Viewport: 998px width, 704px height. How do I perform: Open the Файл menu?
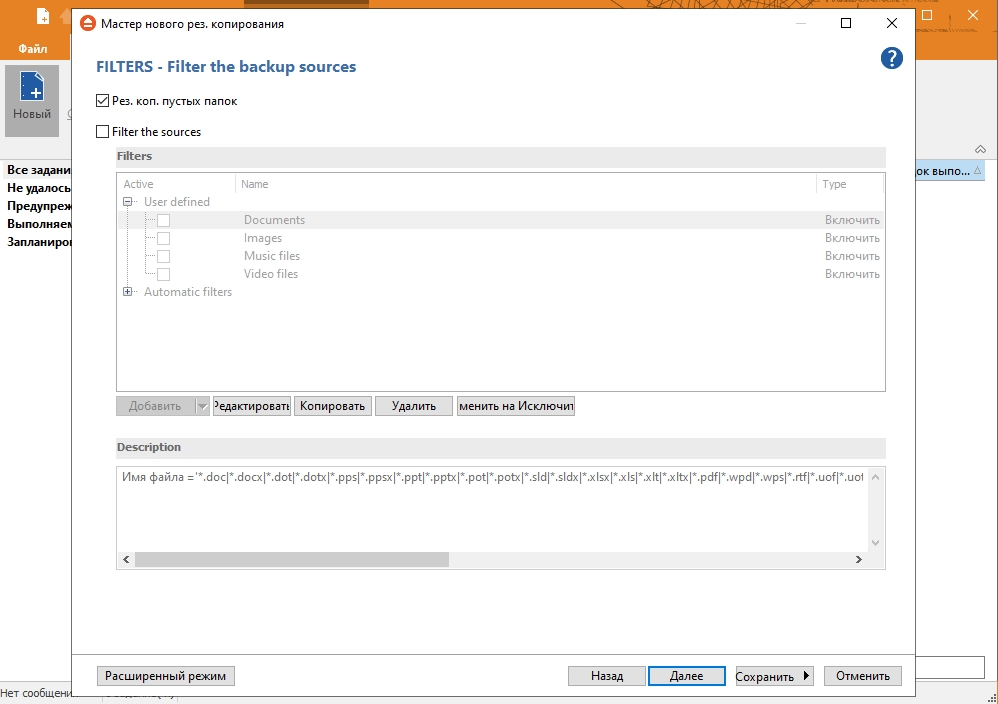coord(32,48)
